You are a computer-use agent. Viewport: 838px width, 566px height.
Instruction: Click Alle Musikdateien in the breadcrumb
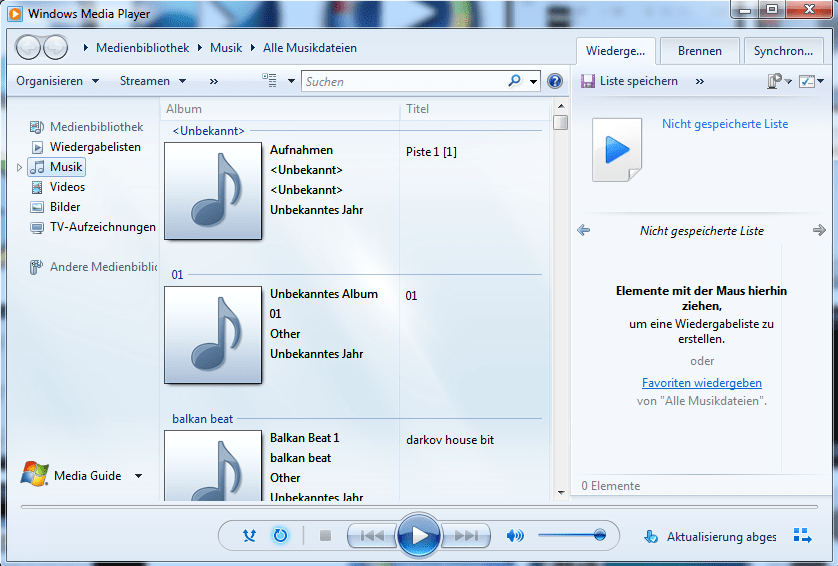pyautogui.click(x=310, y=48)
